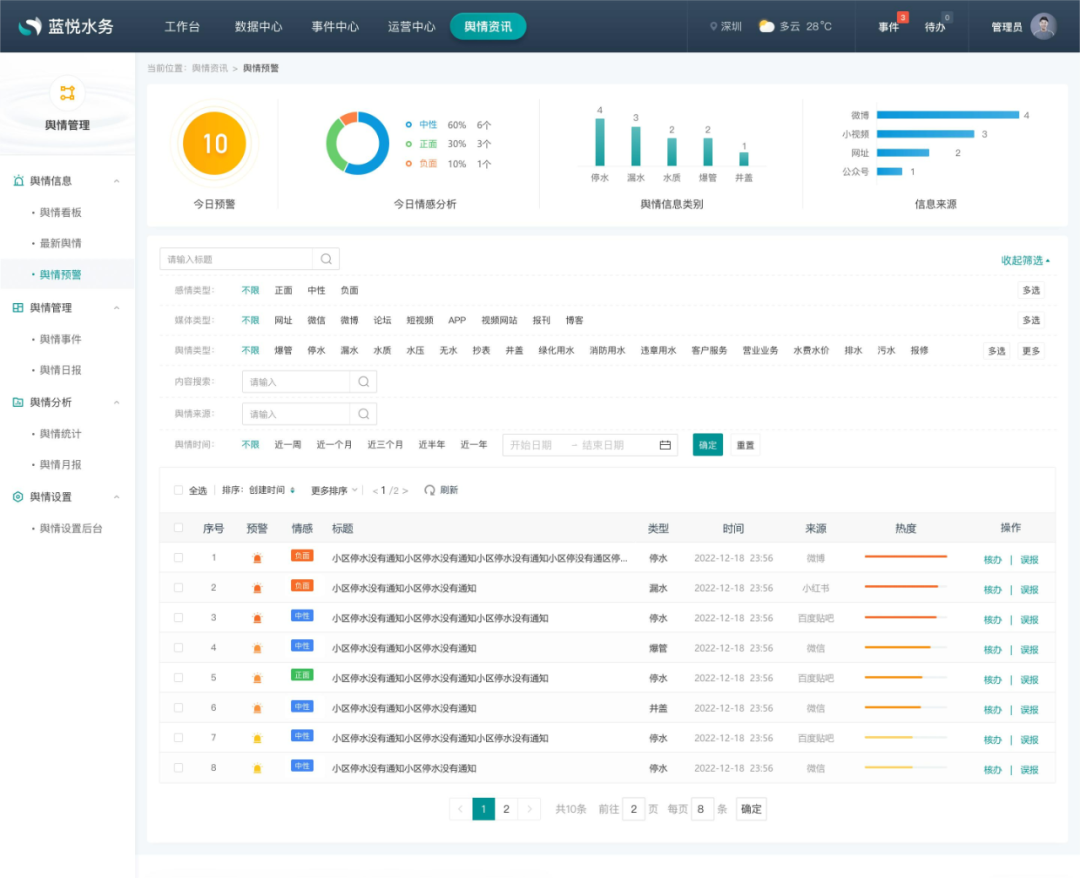Image resolution: width=1080 pixels, height=878 pixels.
Task: Collapse the 舆情信息 sidebar section
Action: click(116, 181)
